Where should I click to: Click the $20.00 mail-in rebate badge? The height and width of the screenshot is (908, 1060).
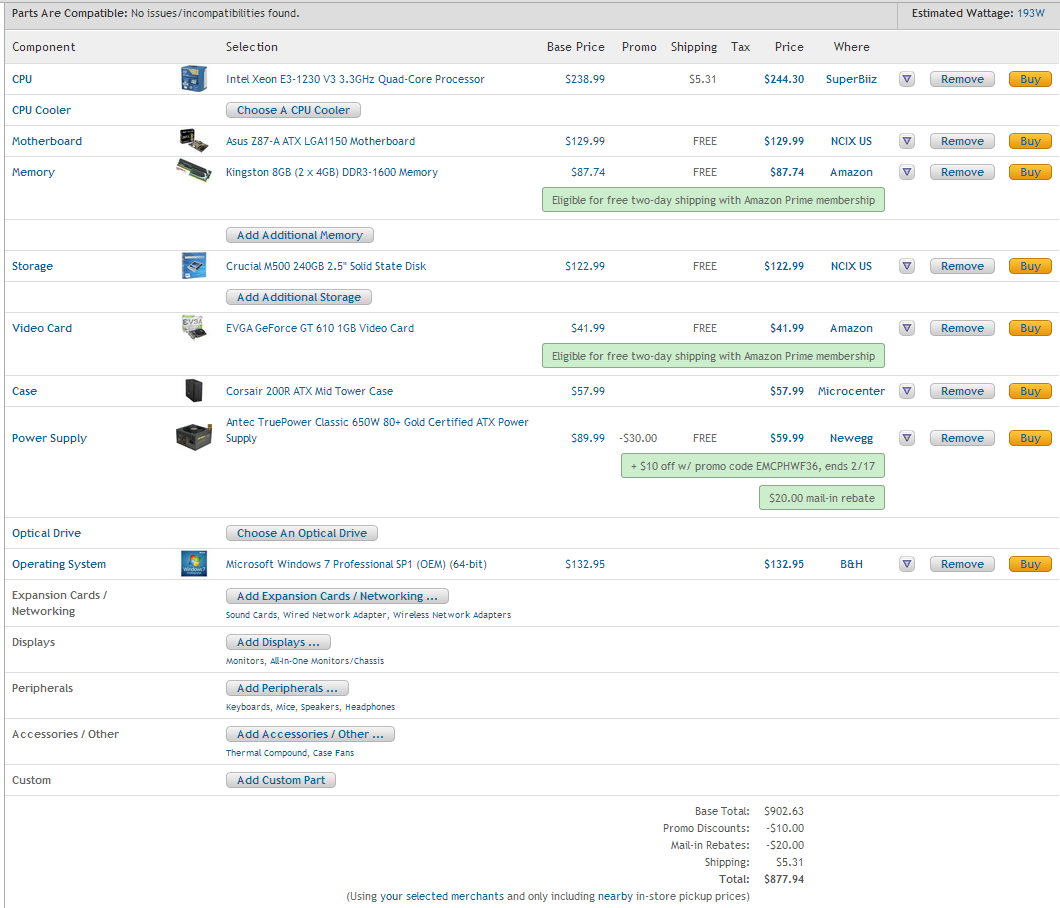point(821,498)
